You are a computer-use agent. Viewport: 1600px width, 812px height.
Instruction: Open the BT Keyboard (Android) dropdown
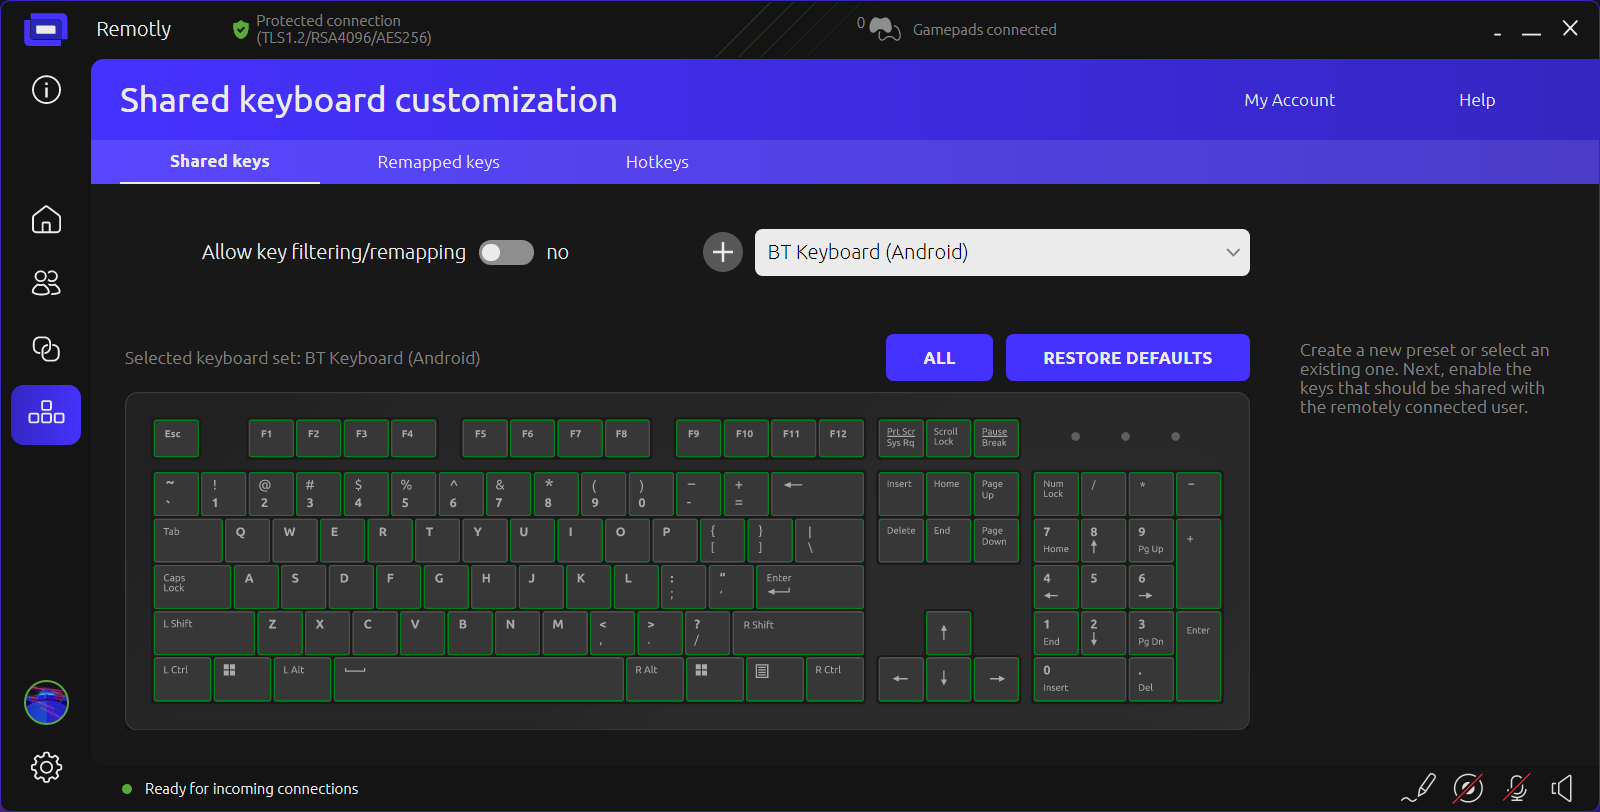click(1002, 253)
